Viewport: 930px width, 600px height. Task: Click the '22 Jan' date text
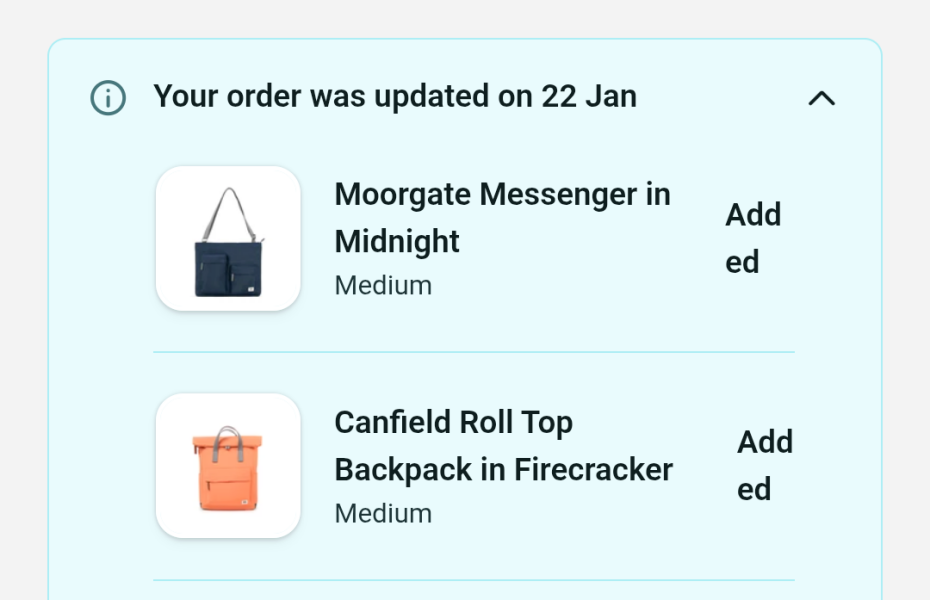point(589,97)
